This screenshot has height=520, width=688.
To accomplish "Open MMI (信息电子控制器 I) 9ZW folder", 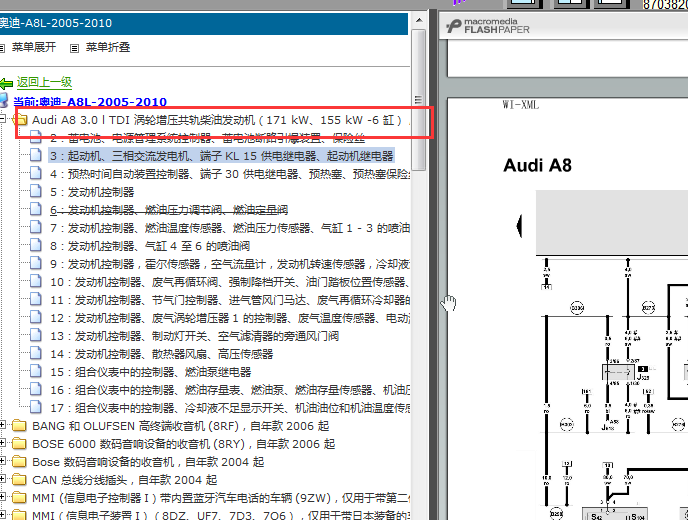I will (x=222, y=498).
